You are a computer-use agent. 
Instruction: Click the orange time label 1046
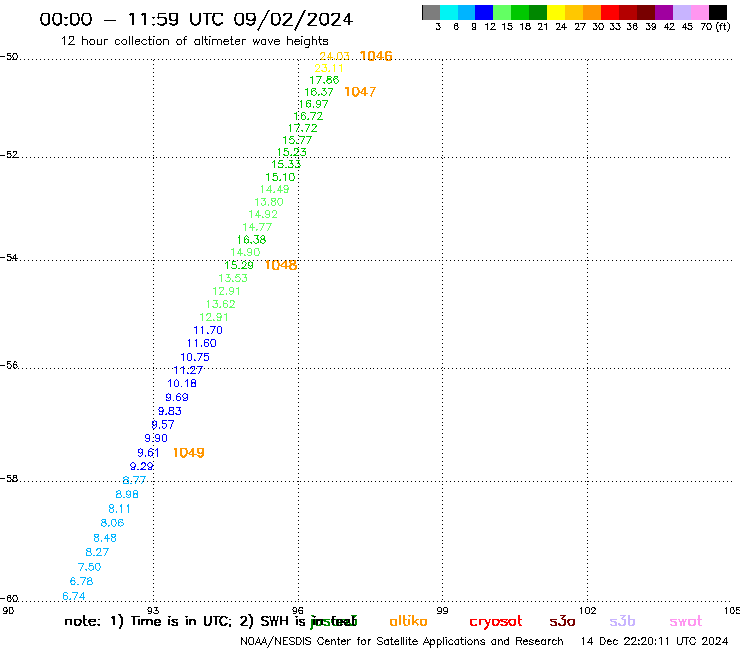coord(376,56)
